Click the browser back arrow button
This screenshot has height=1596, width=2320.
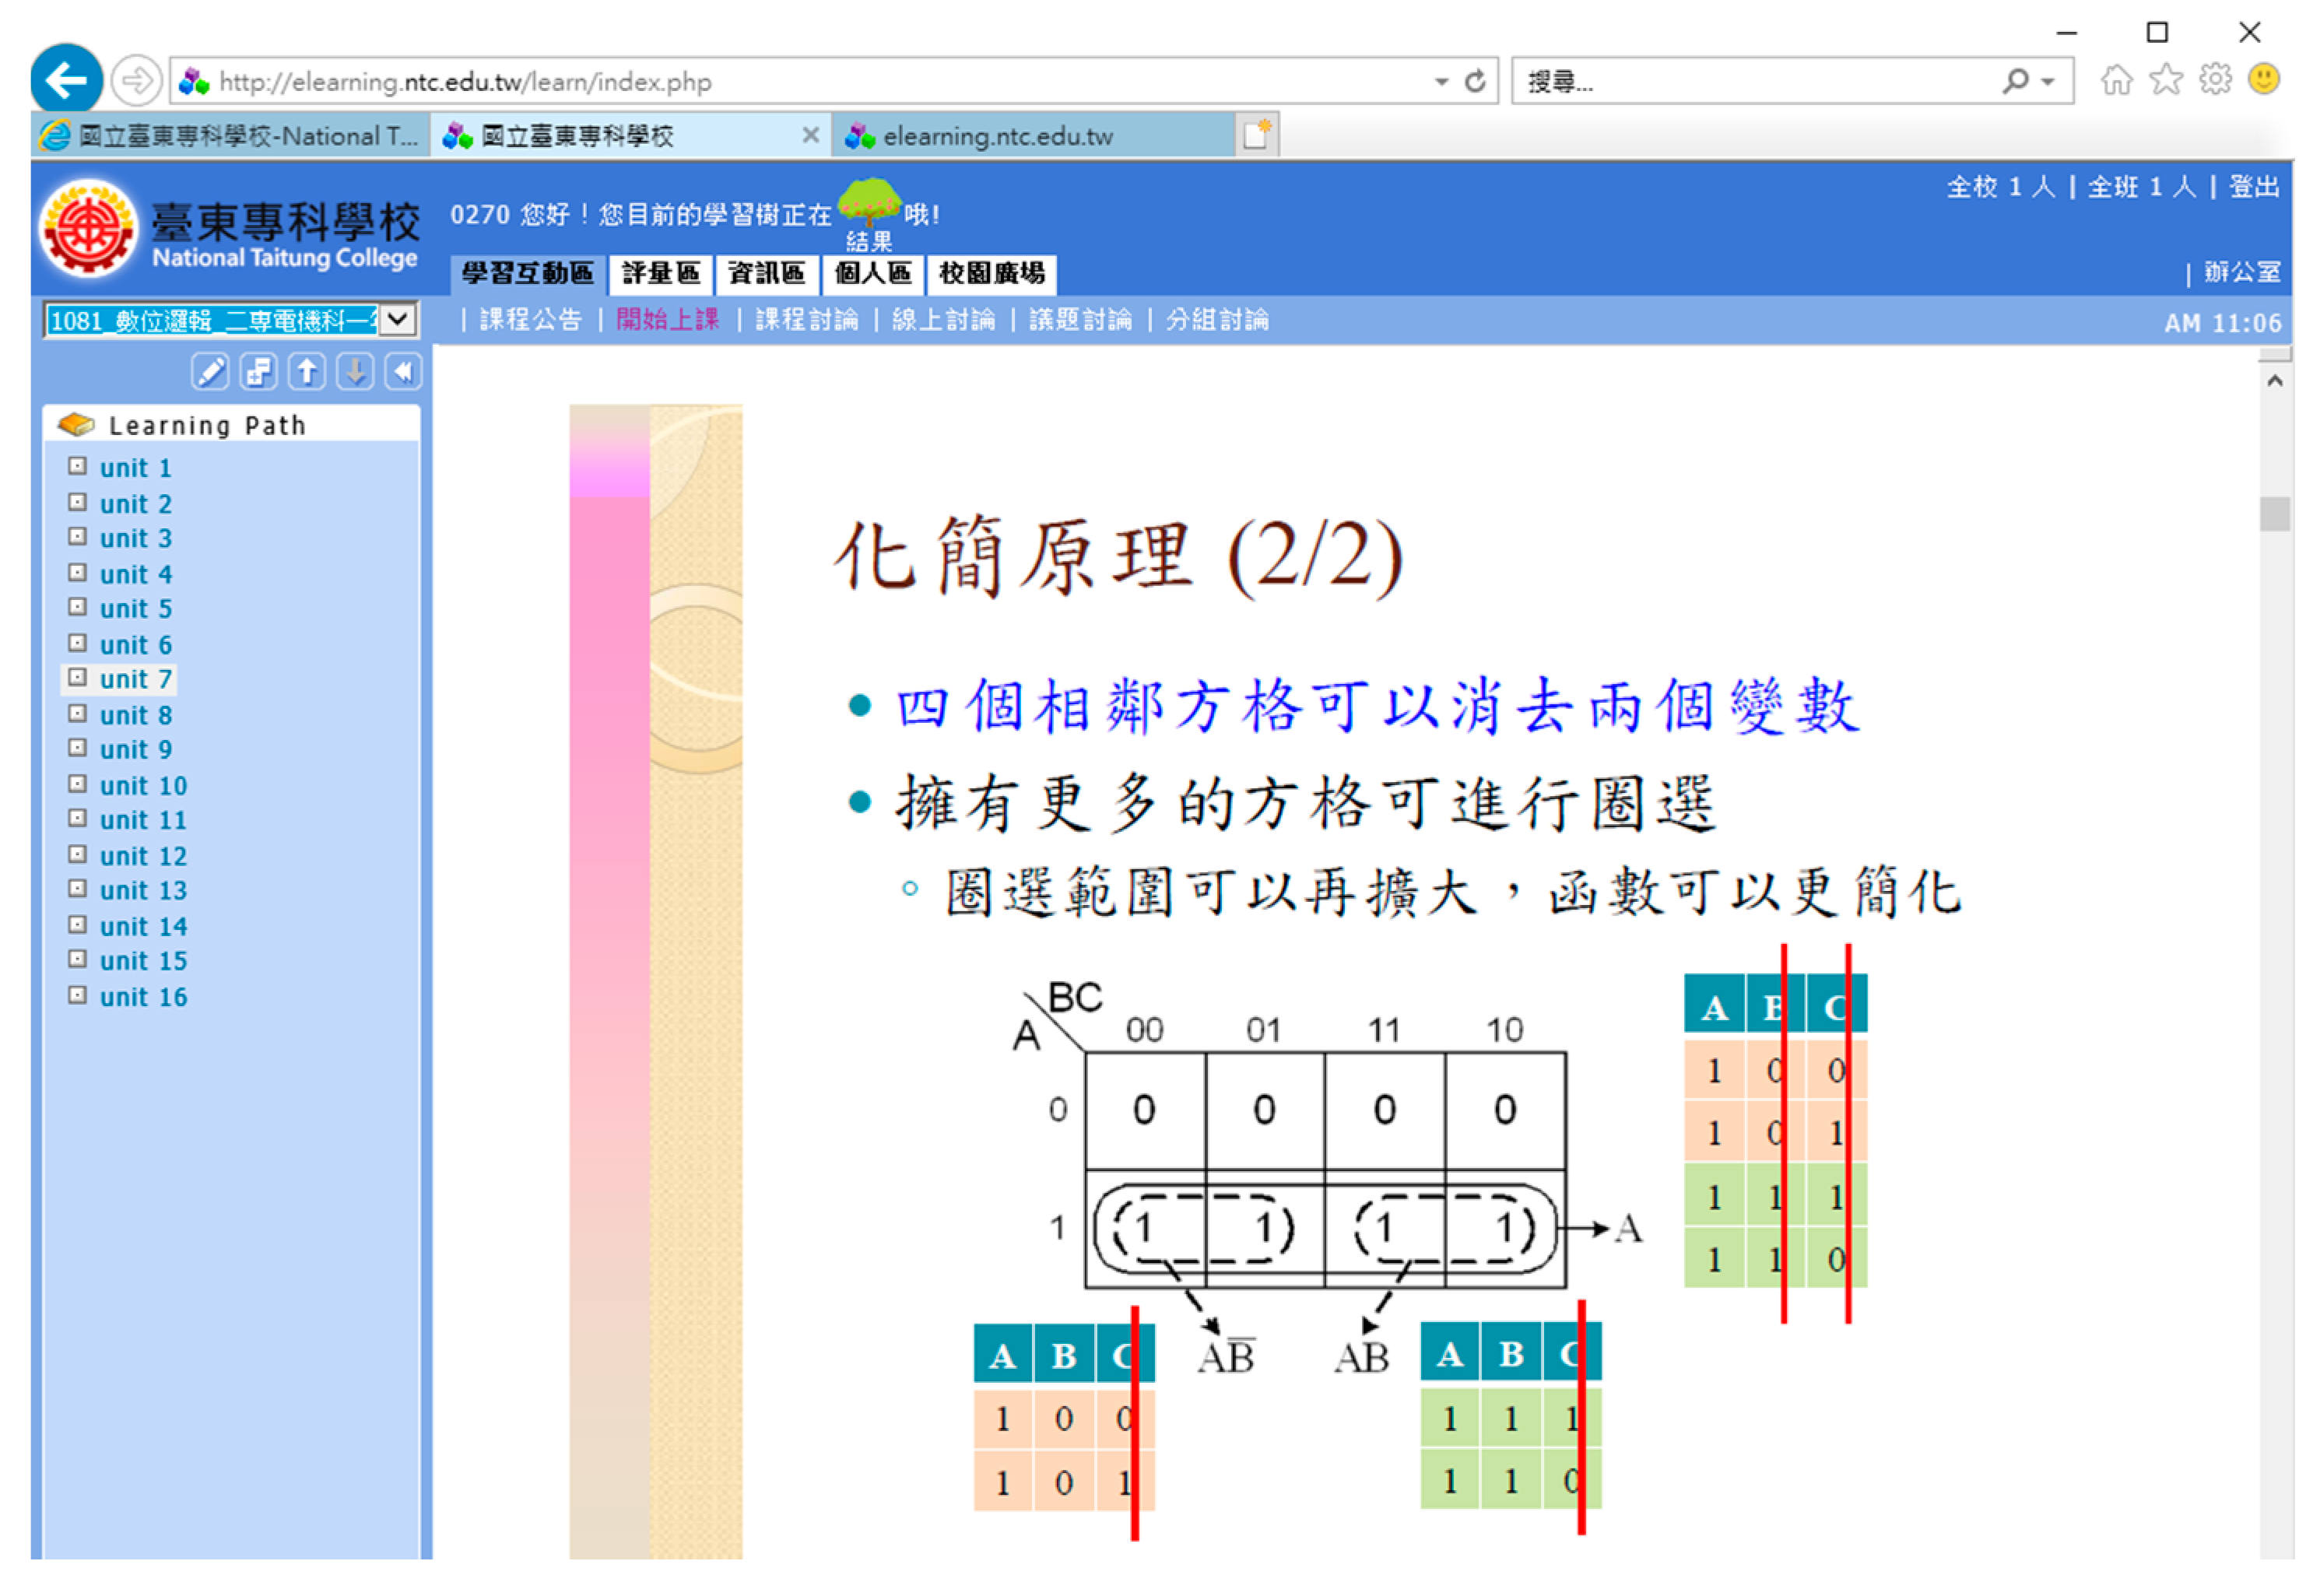(x=66, y=80)
